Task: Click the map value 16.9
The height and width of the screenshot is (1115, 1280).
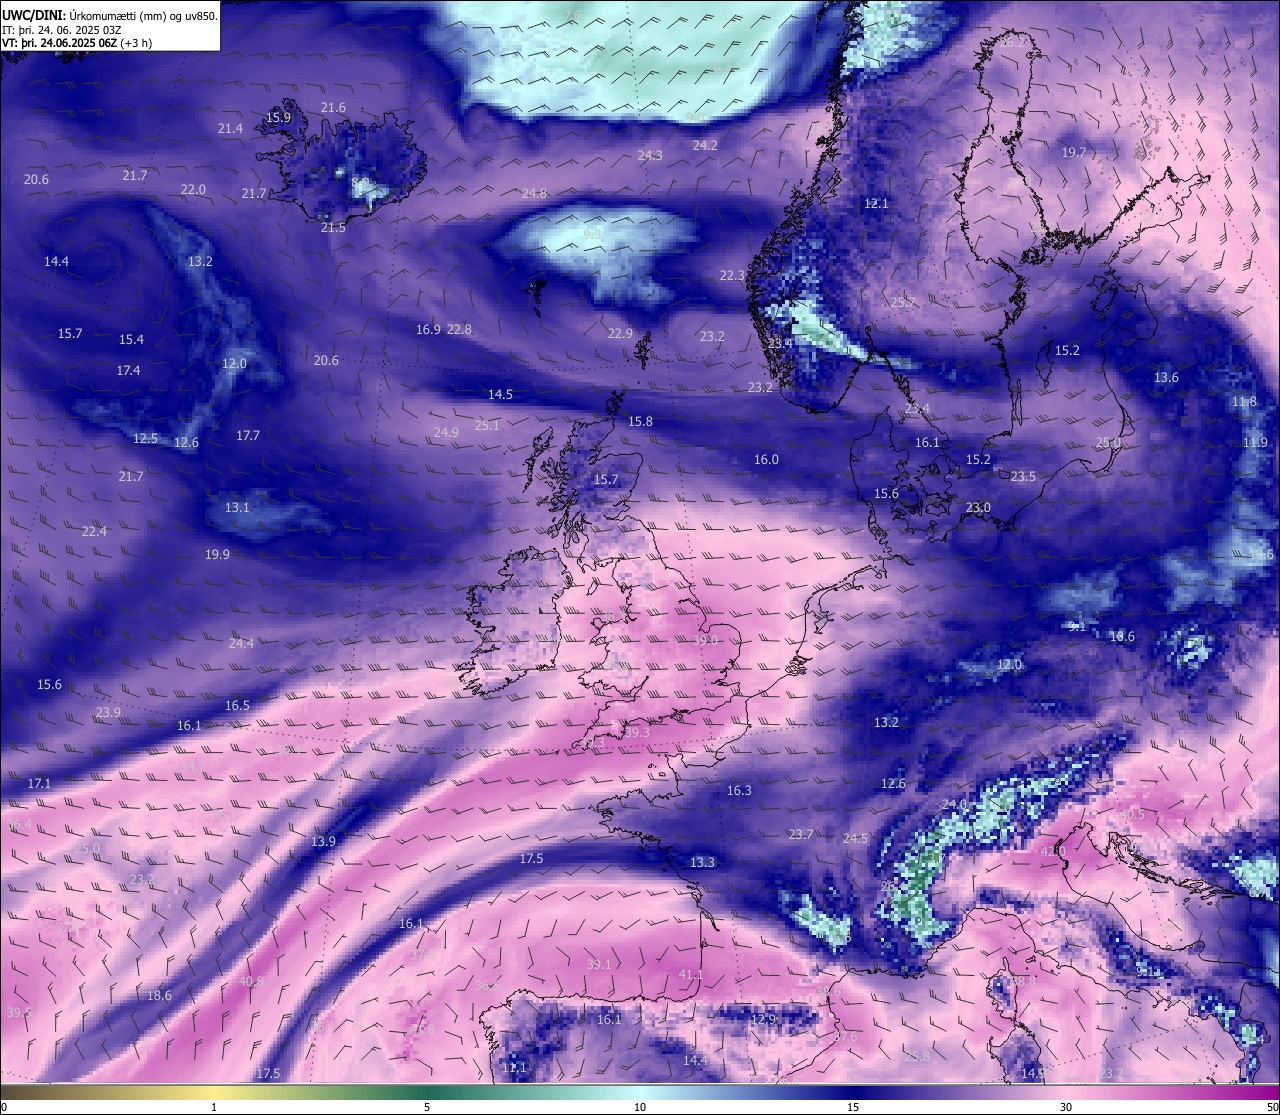Action: click(x=428, y=330)
